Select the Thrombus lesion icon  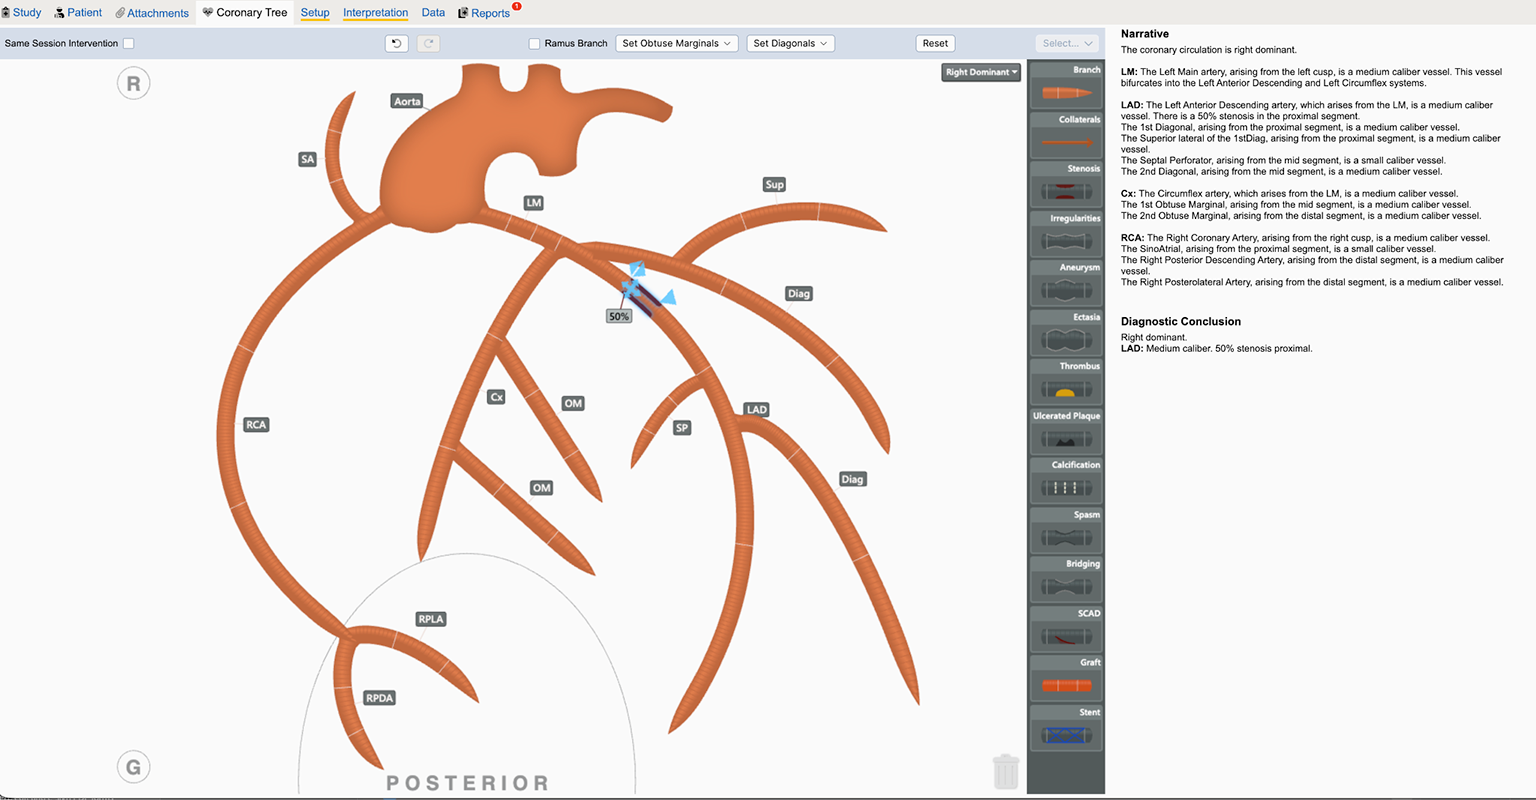click(1066, 389)
